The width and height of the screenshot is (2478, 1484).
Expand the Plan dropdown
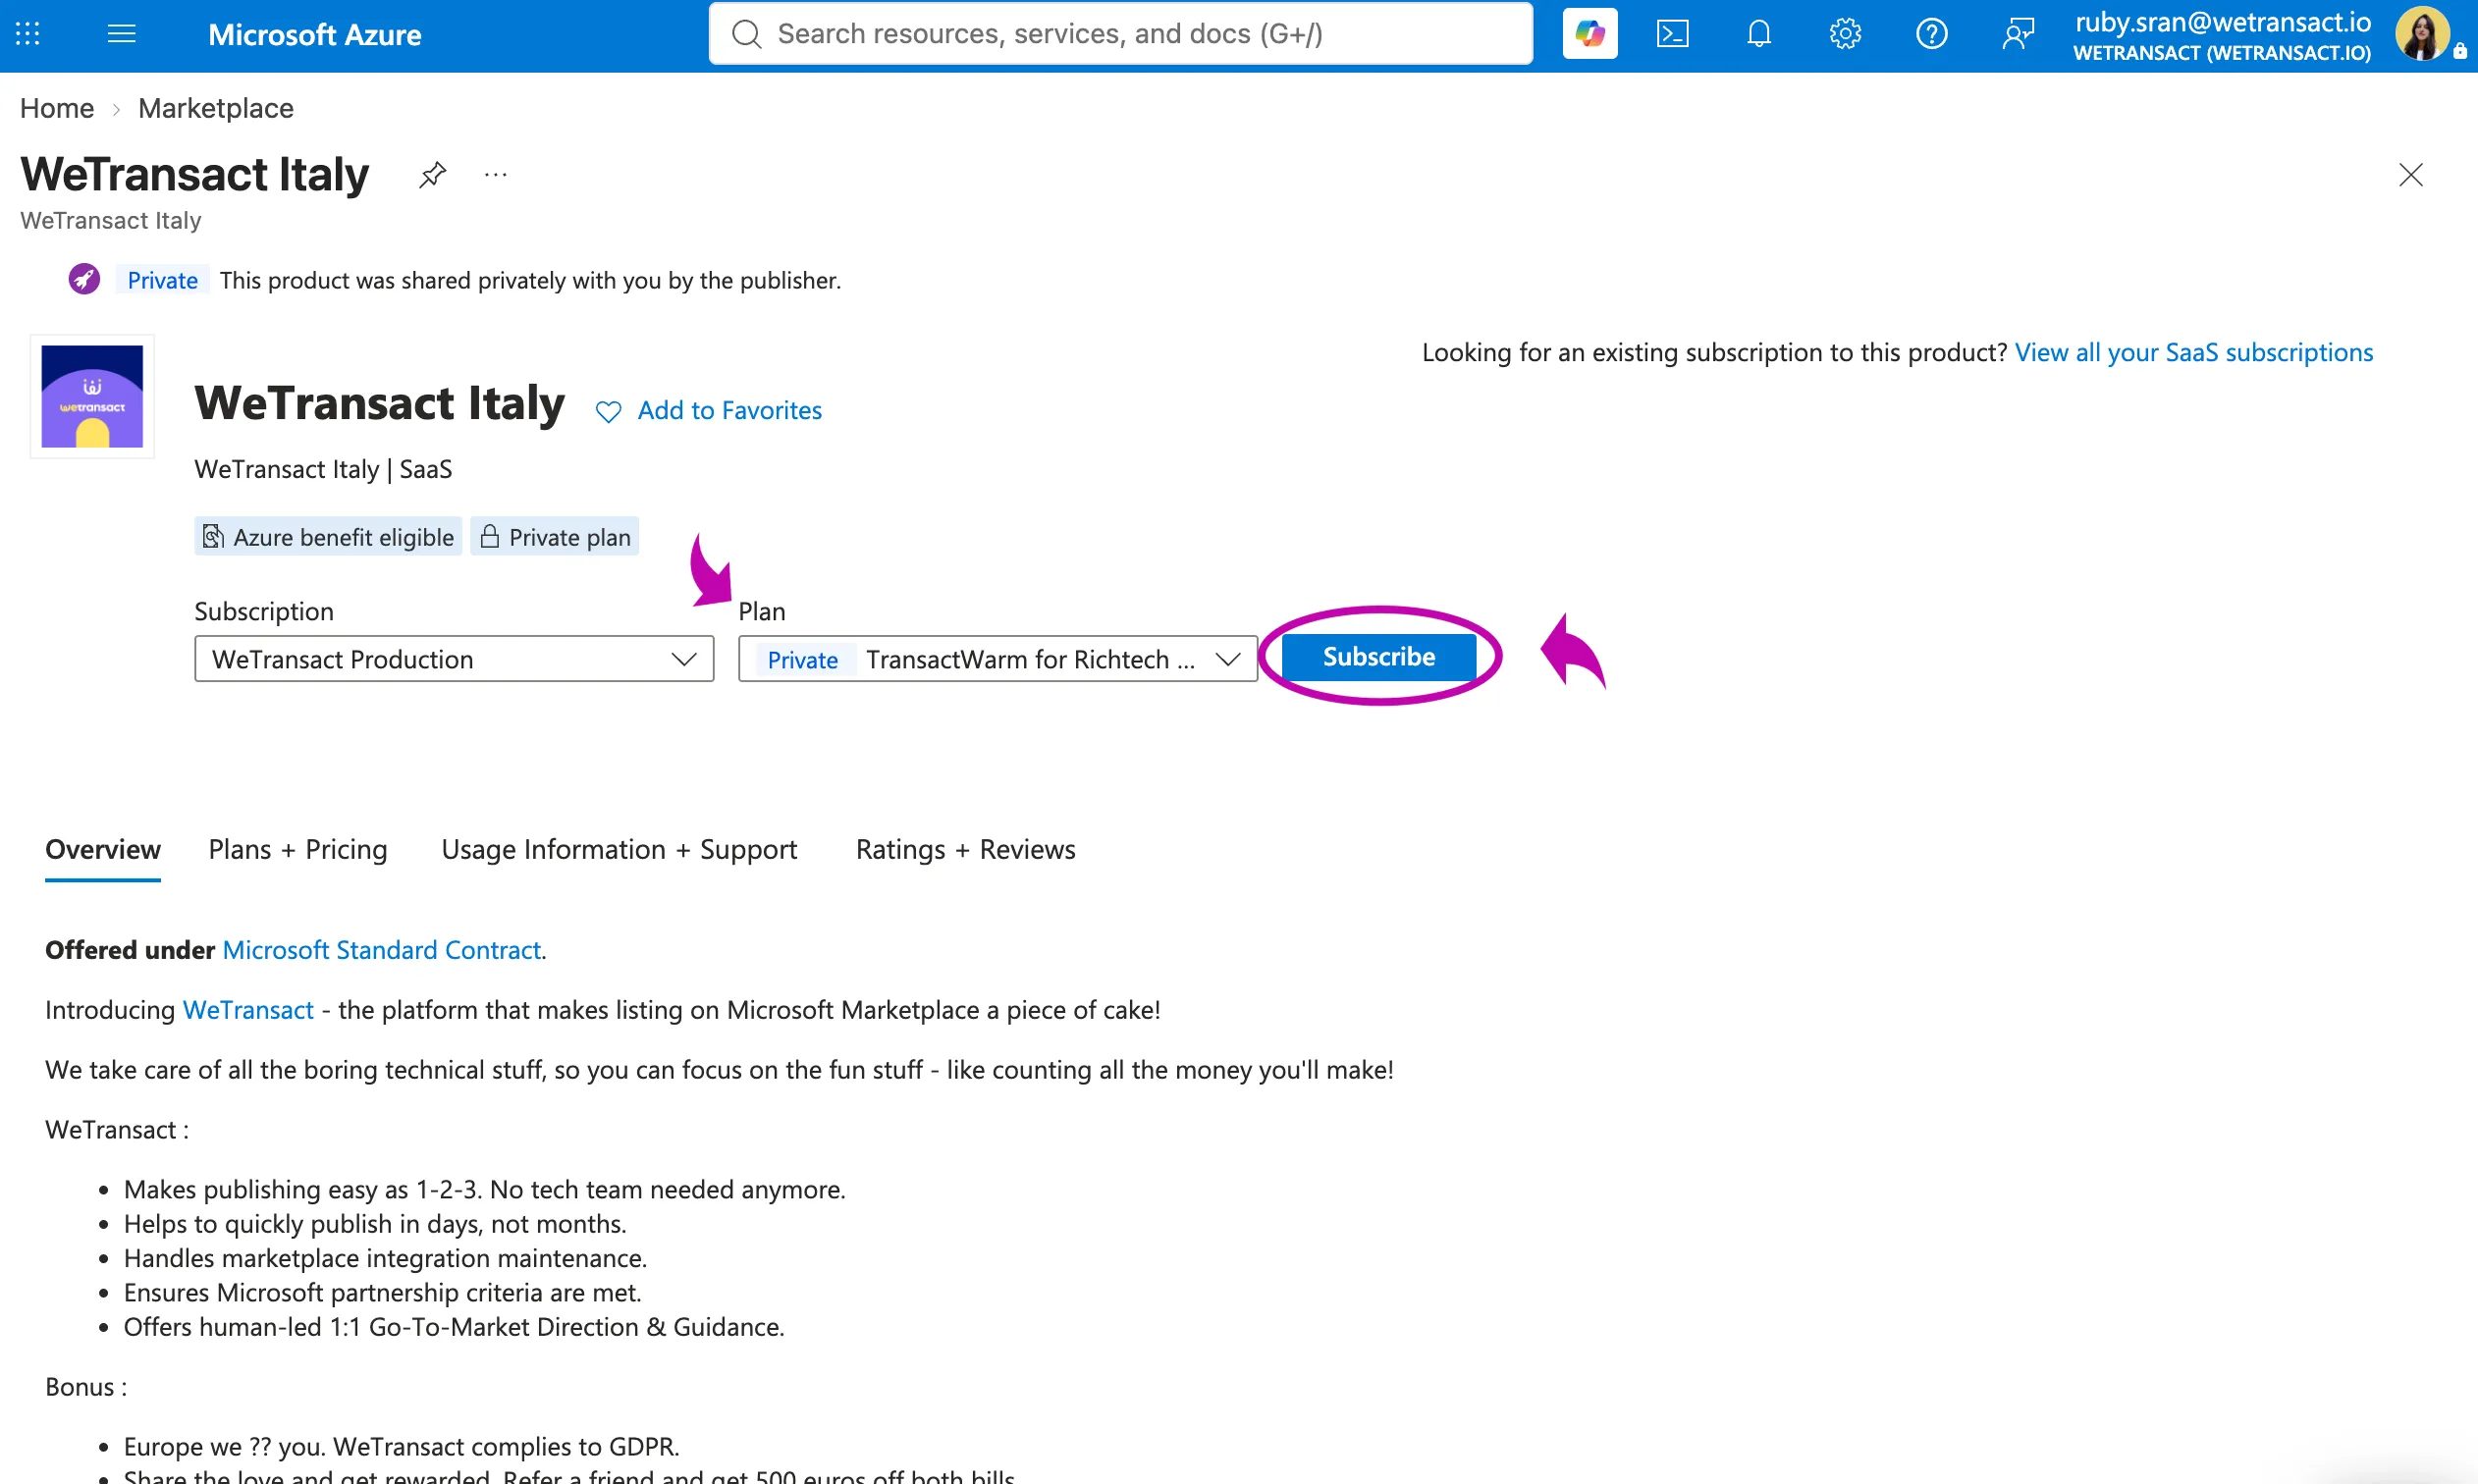coord(997,659)
